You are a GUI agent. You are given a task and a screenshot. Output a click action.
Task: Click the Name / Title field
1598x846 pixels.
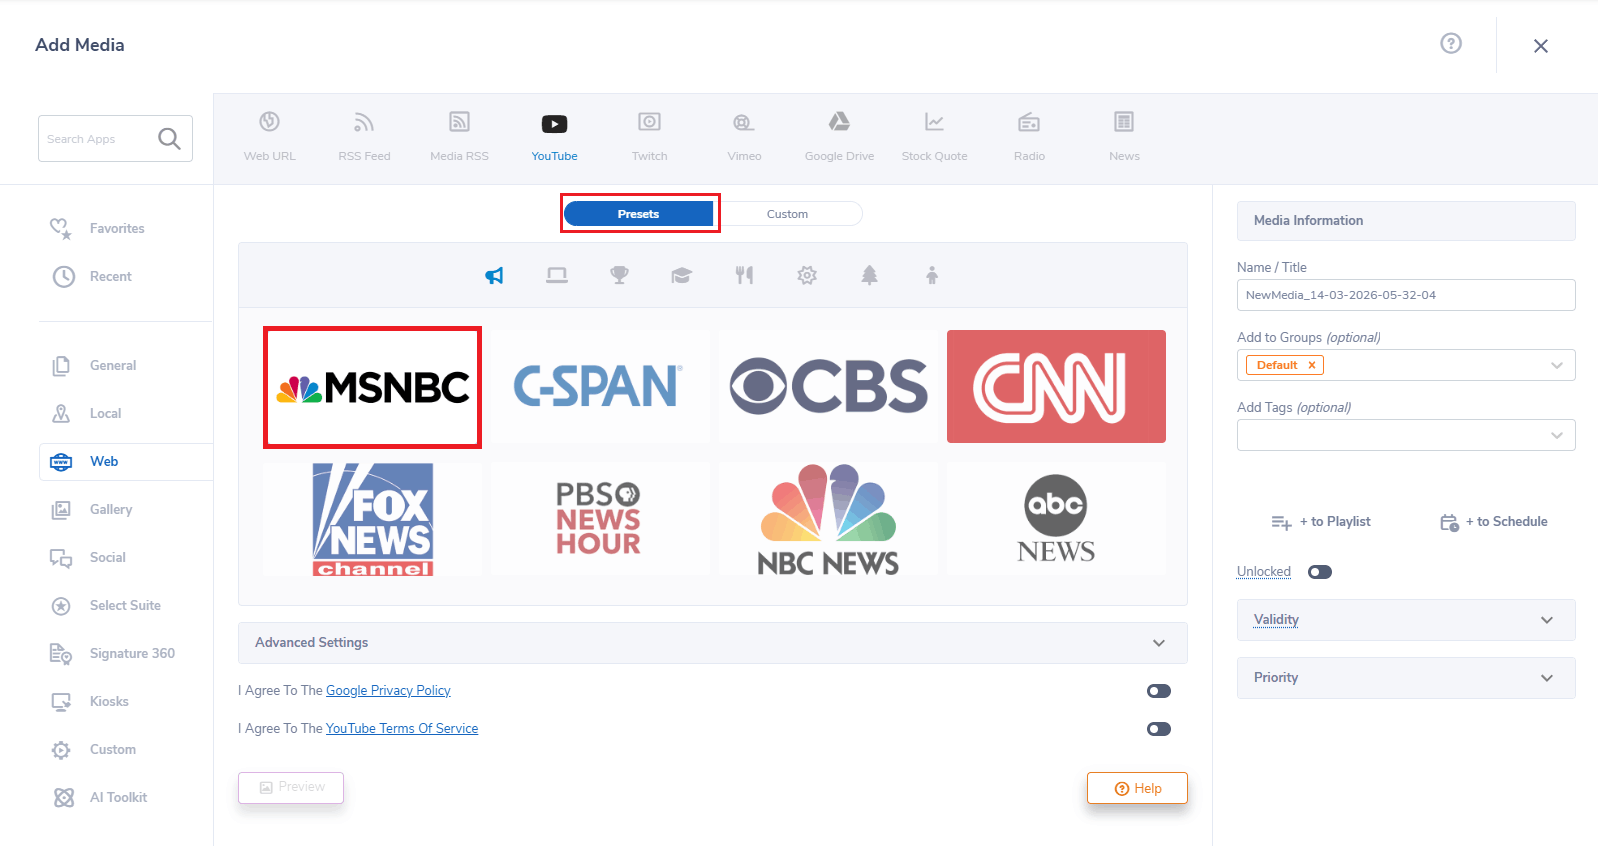pos(1406,295)
